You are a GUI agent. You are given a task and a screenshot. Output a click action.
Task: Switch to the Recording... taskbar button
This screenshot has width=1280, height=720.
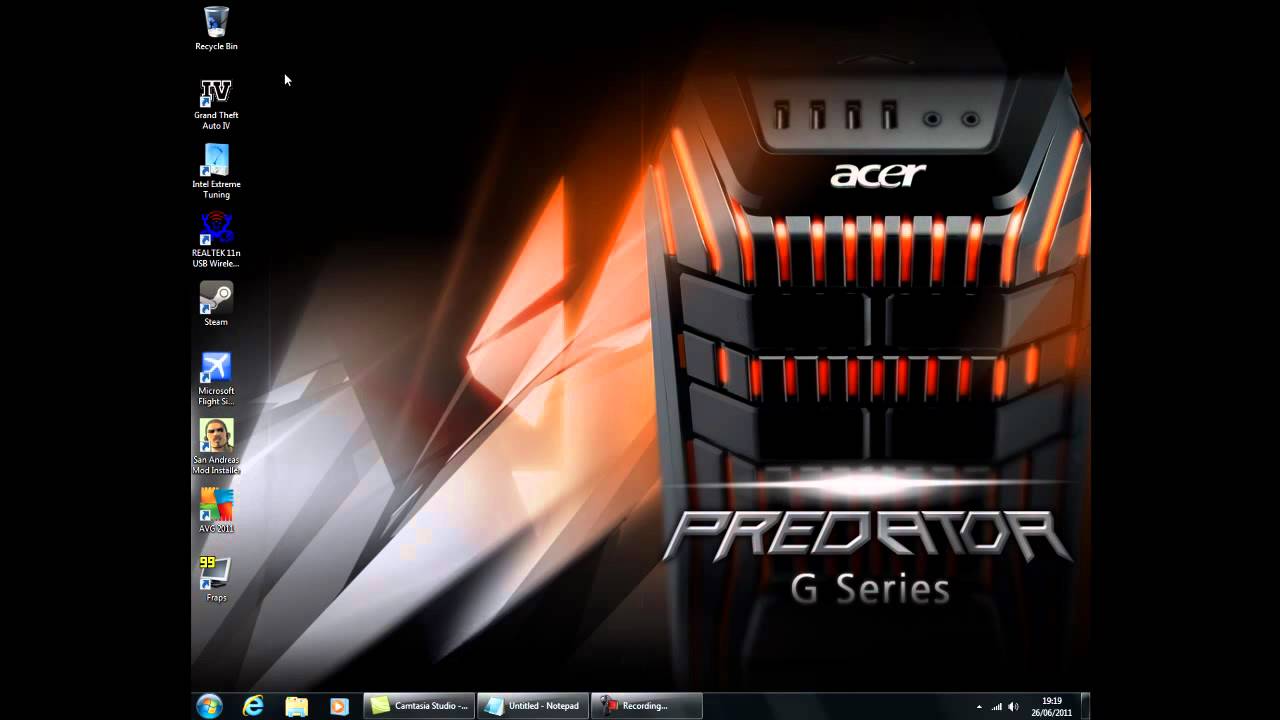647,706
